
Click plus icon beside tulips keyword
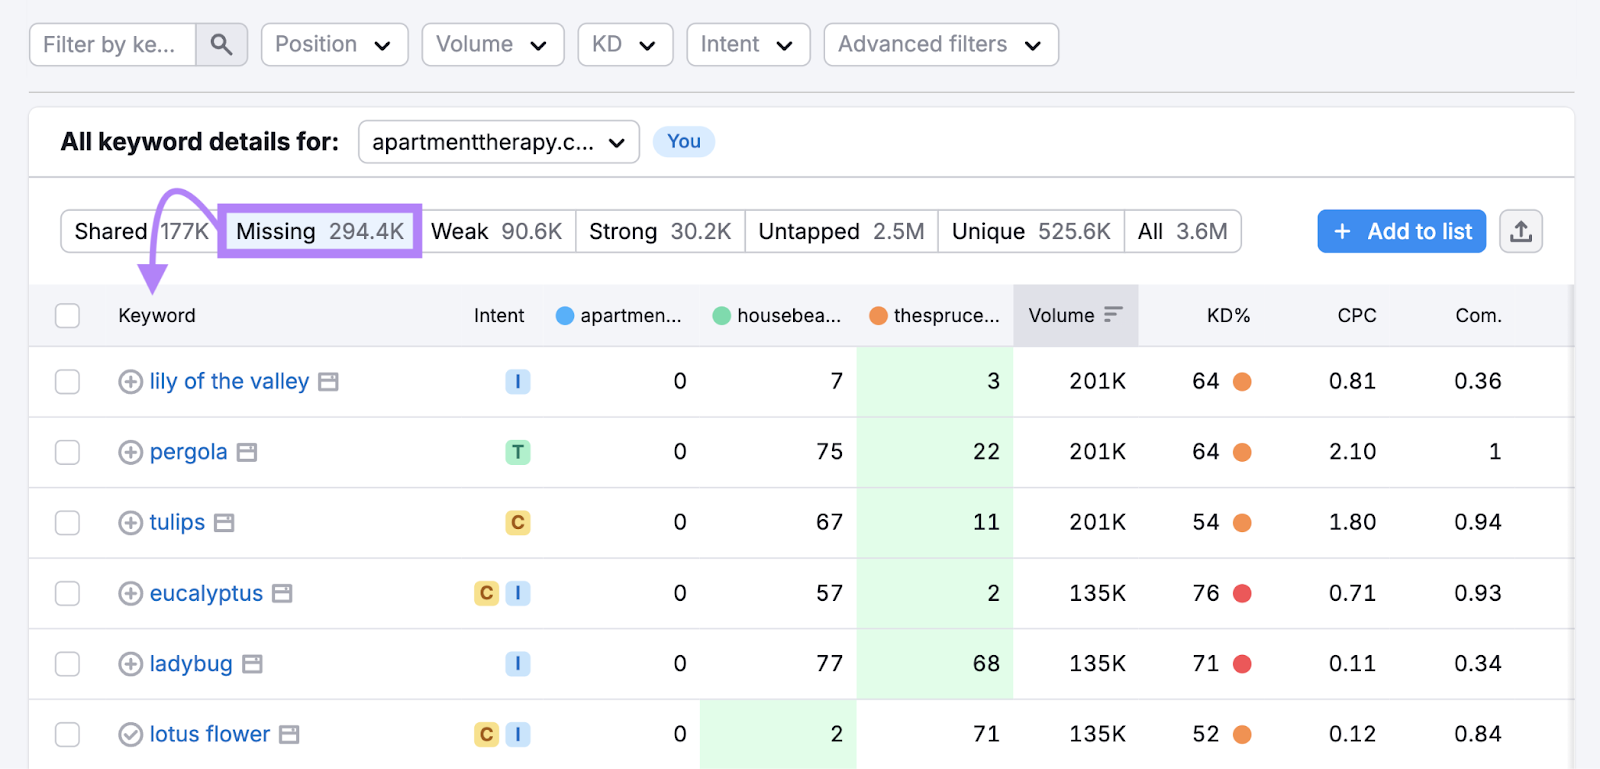tap(130, 523)
